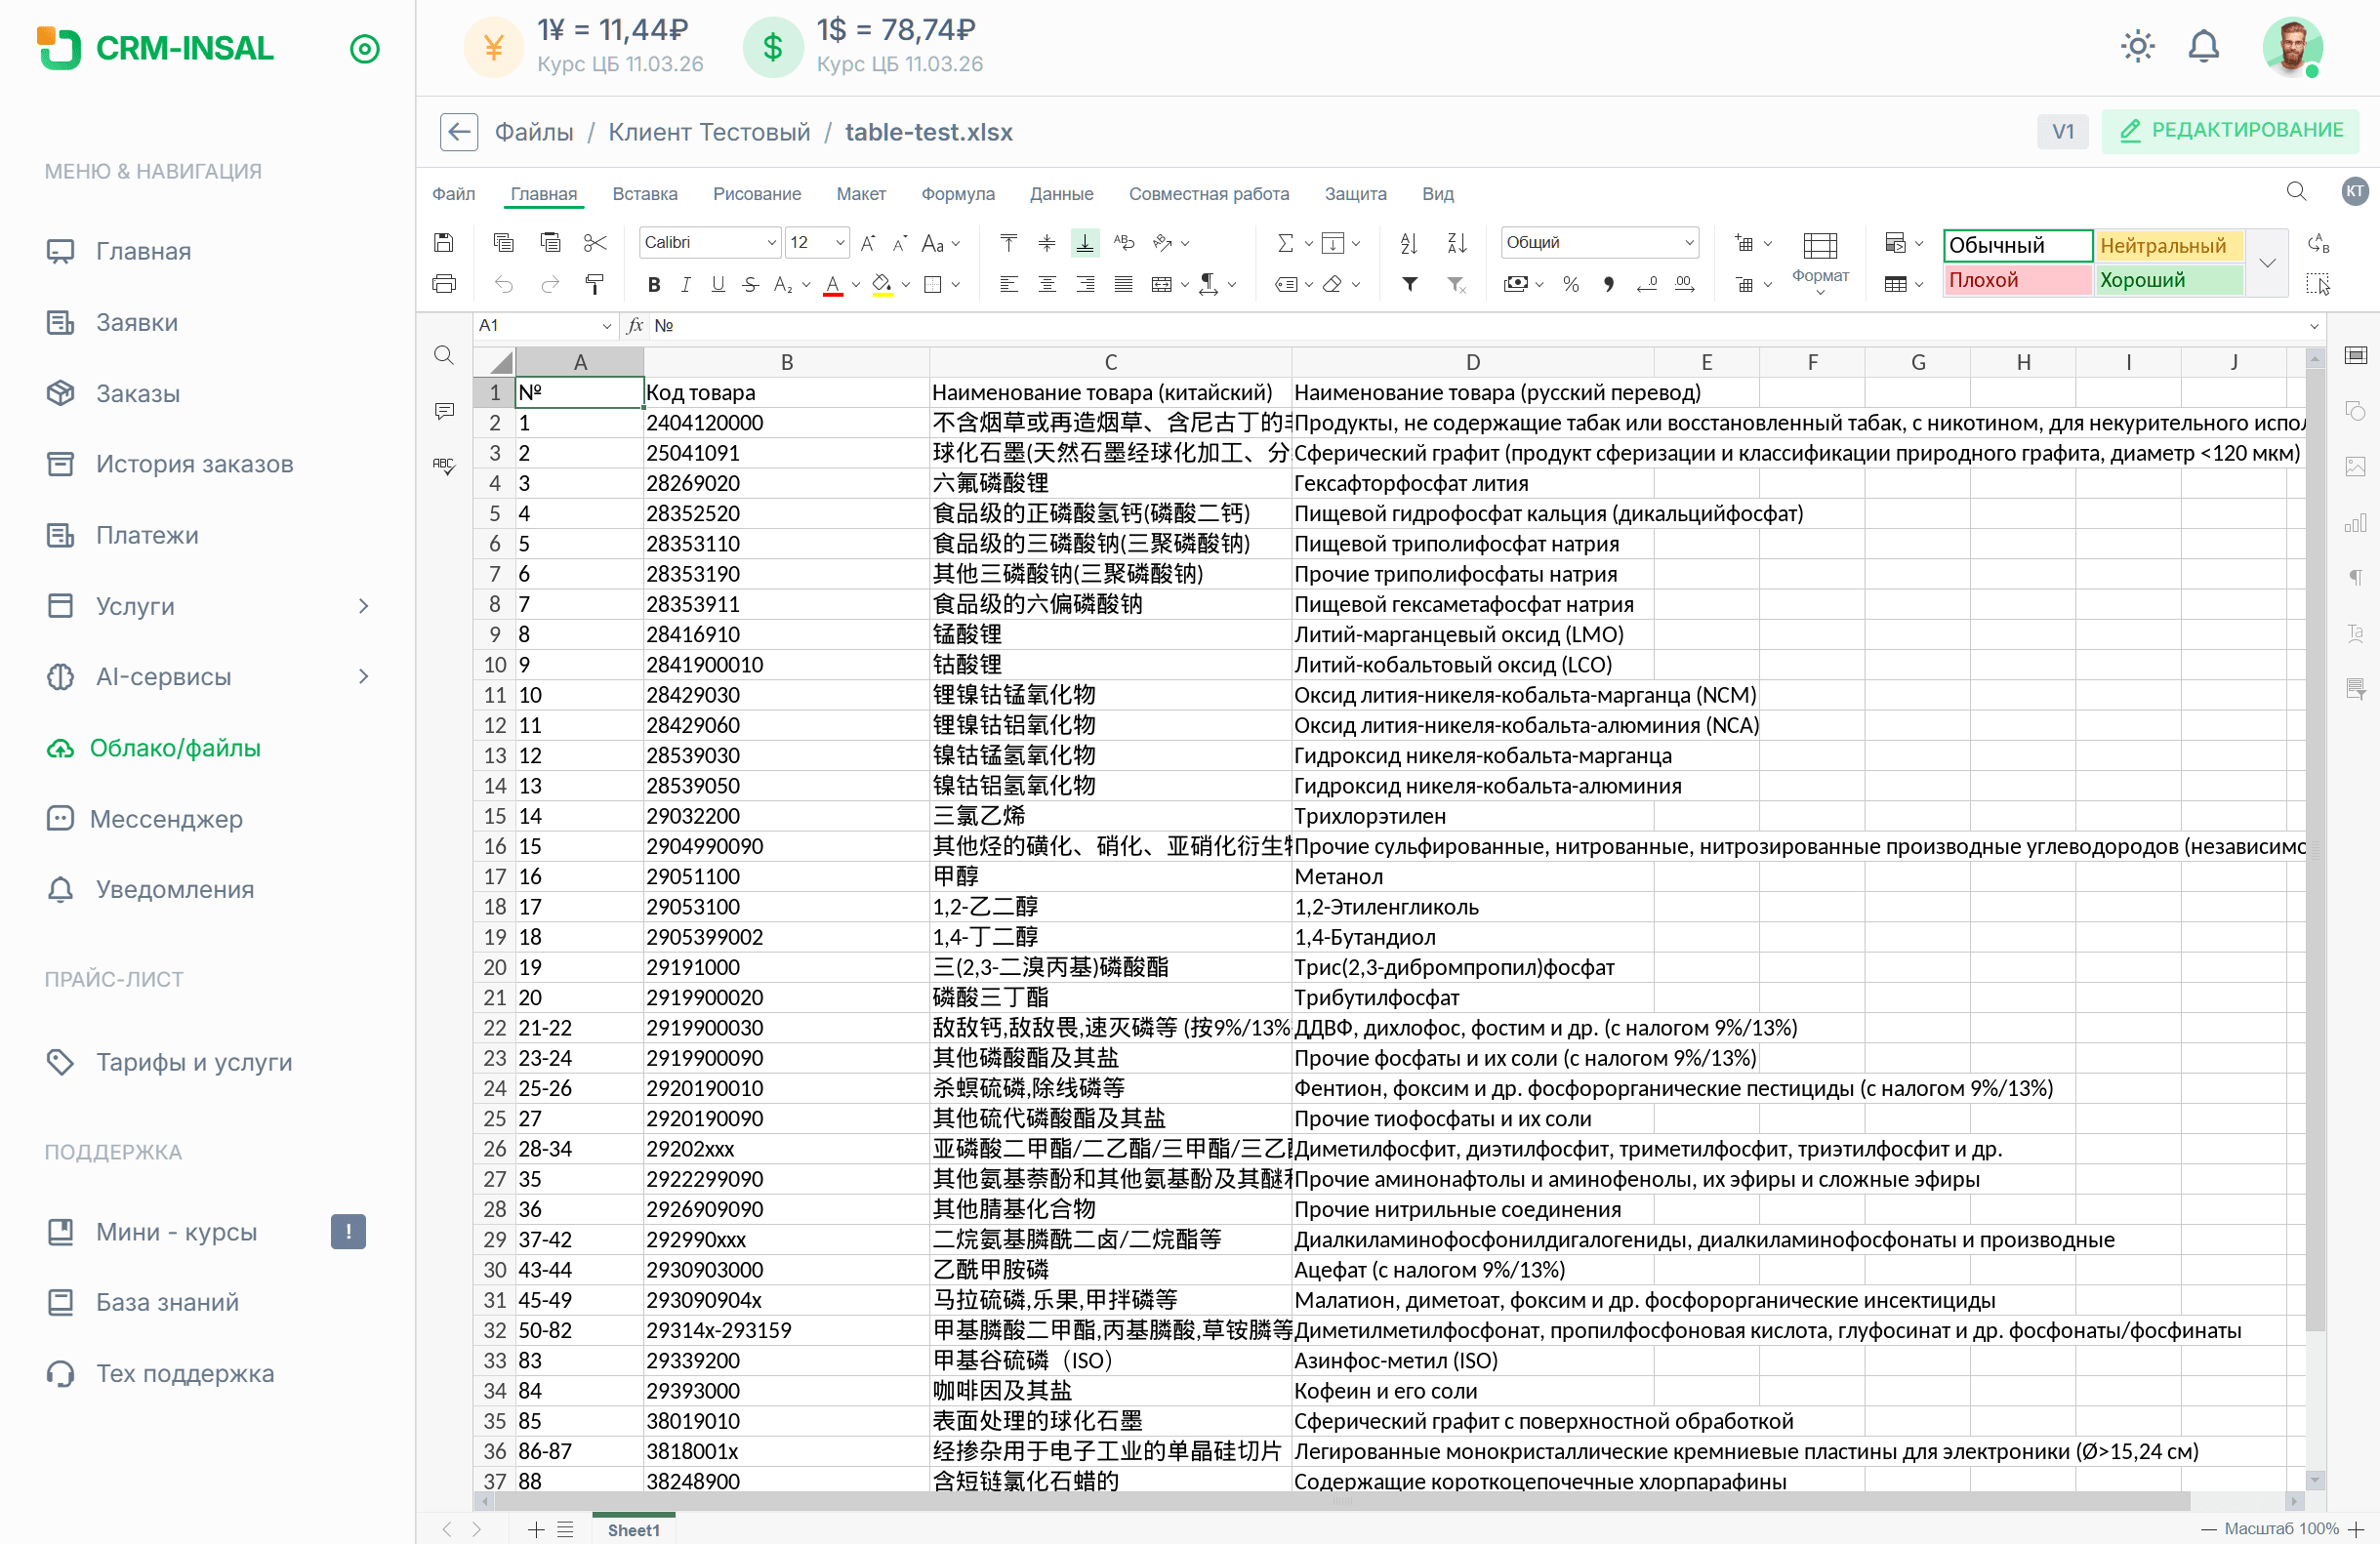Screen dimensions: 2380x1544
Task: Click the Sum (sigma) icon
Action: (1285, 243)
